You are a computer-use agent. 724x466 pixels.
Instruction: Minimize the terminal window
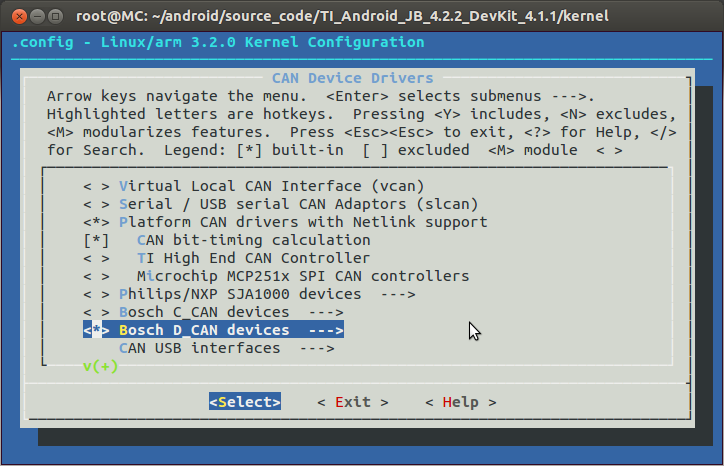pyautogui.click(x=37, y=17)
